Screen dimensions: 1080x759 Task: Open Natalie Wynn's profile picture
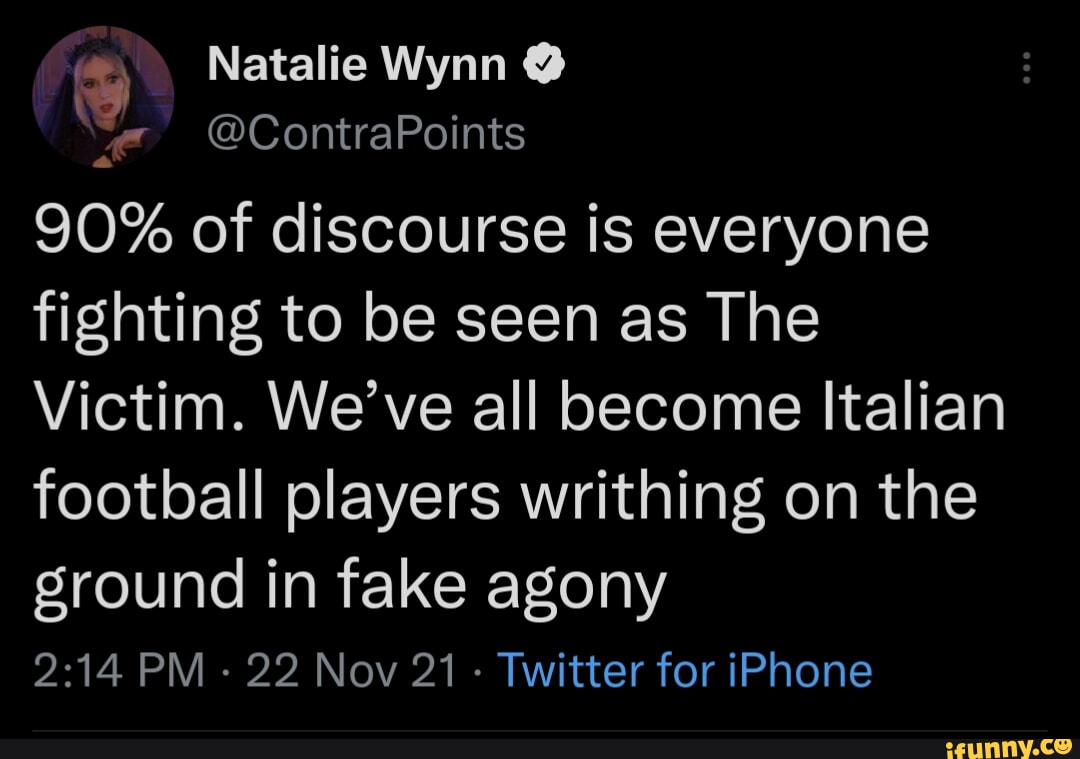[103, 95]
